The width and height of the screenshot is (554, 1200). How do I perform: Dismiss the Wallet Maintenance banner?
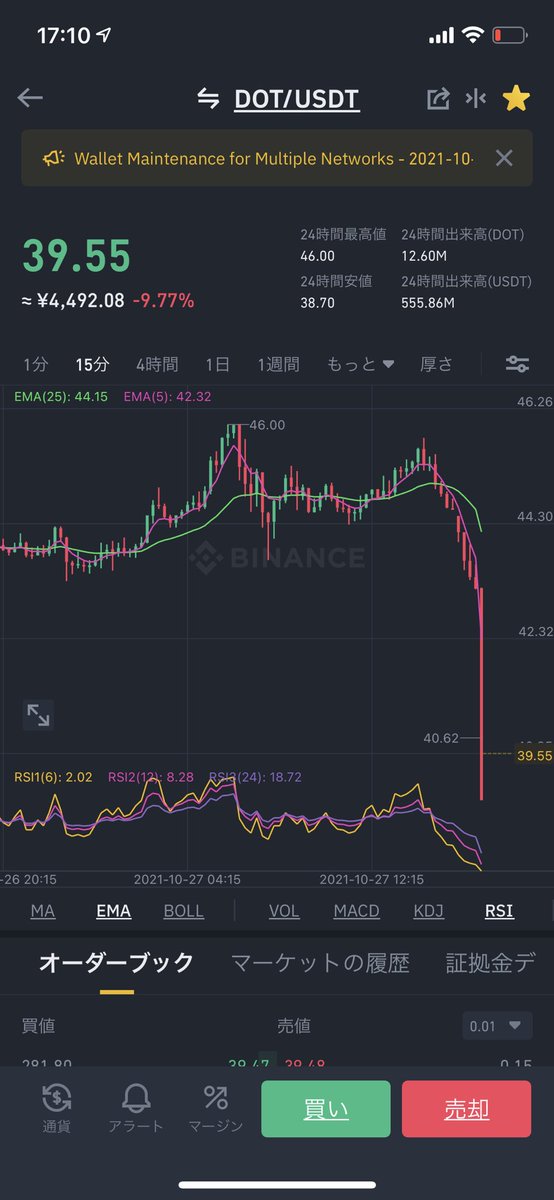504,158
